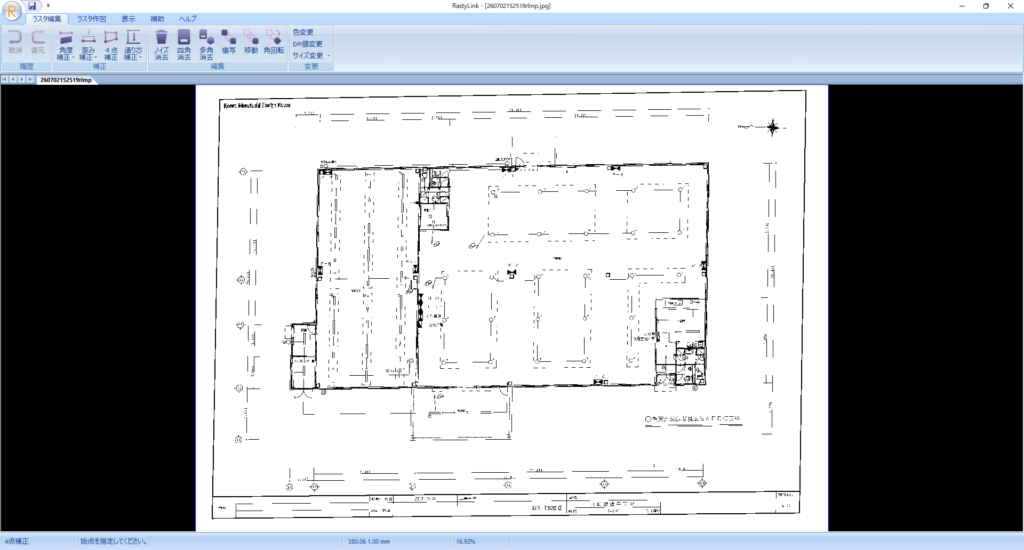Switch to the ラスタ作図 ribbon tab
The height and width of the screenshot is (550, 1024).
(x=91, y=19)
